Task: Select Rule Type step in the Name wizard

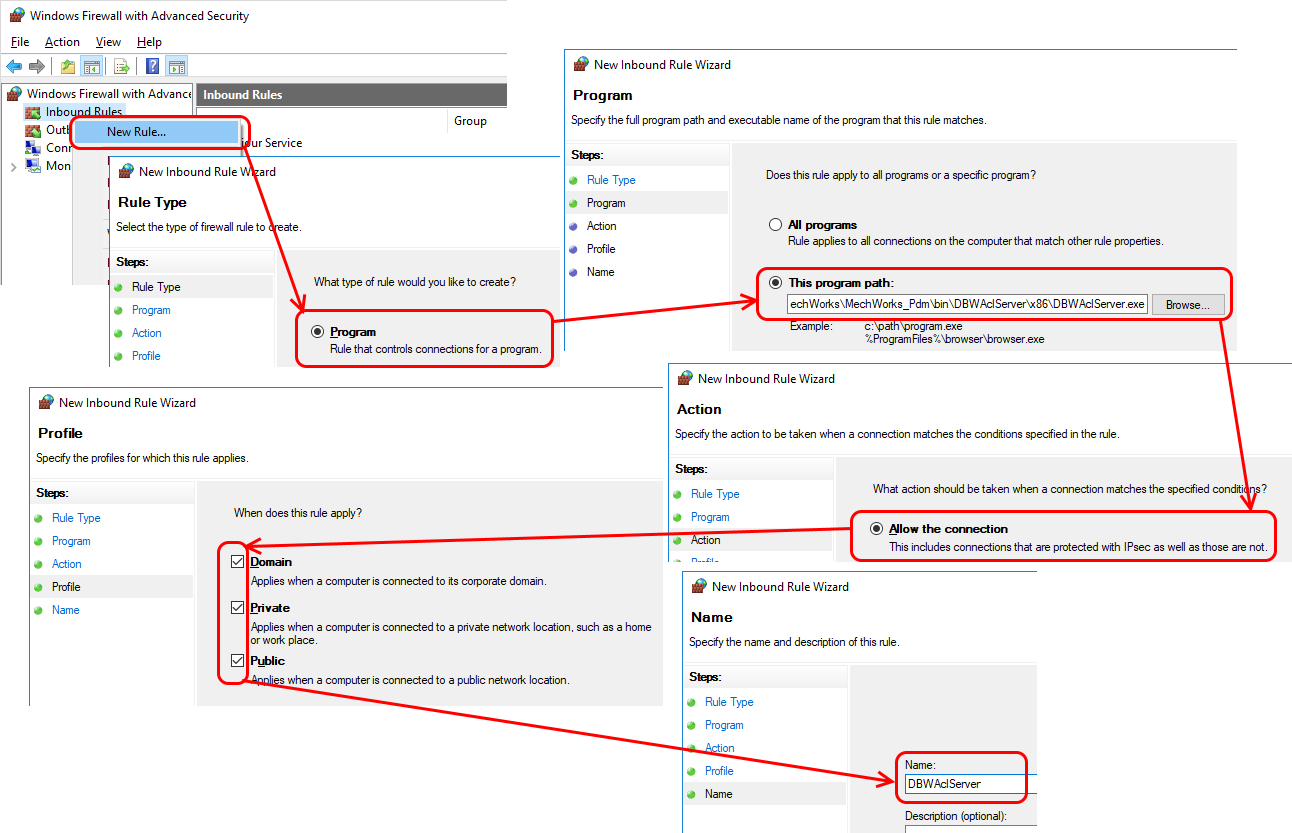Action: (x=729, y=702)
